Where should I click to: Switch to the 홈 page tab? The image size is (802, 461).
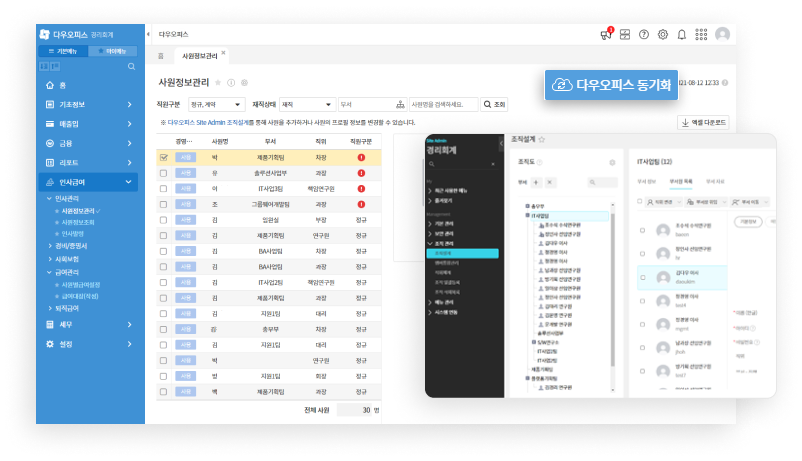click(x=161, y=56)
